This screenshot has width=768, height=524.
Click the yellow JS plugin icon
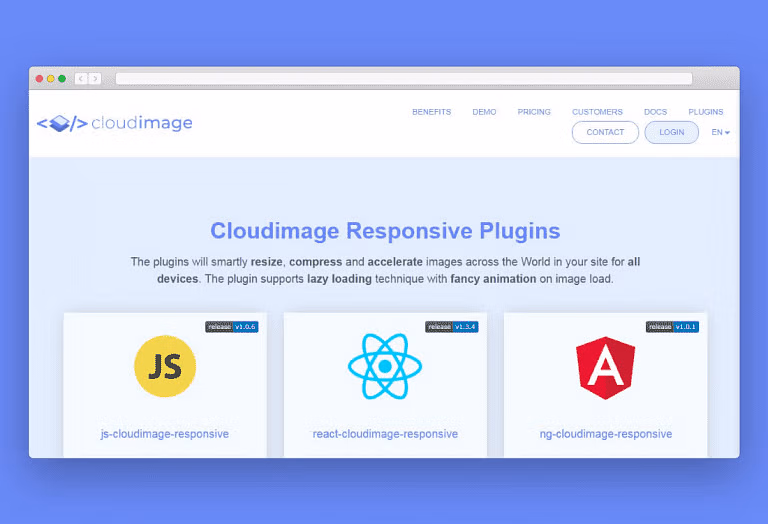165,366
